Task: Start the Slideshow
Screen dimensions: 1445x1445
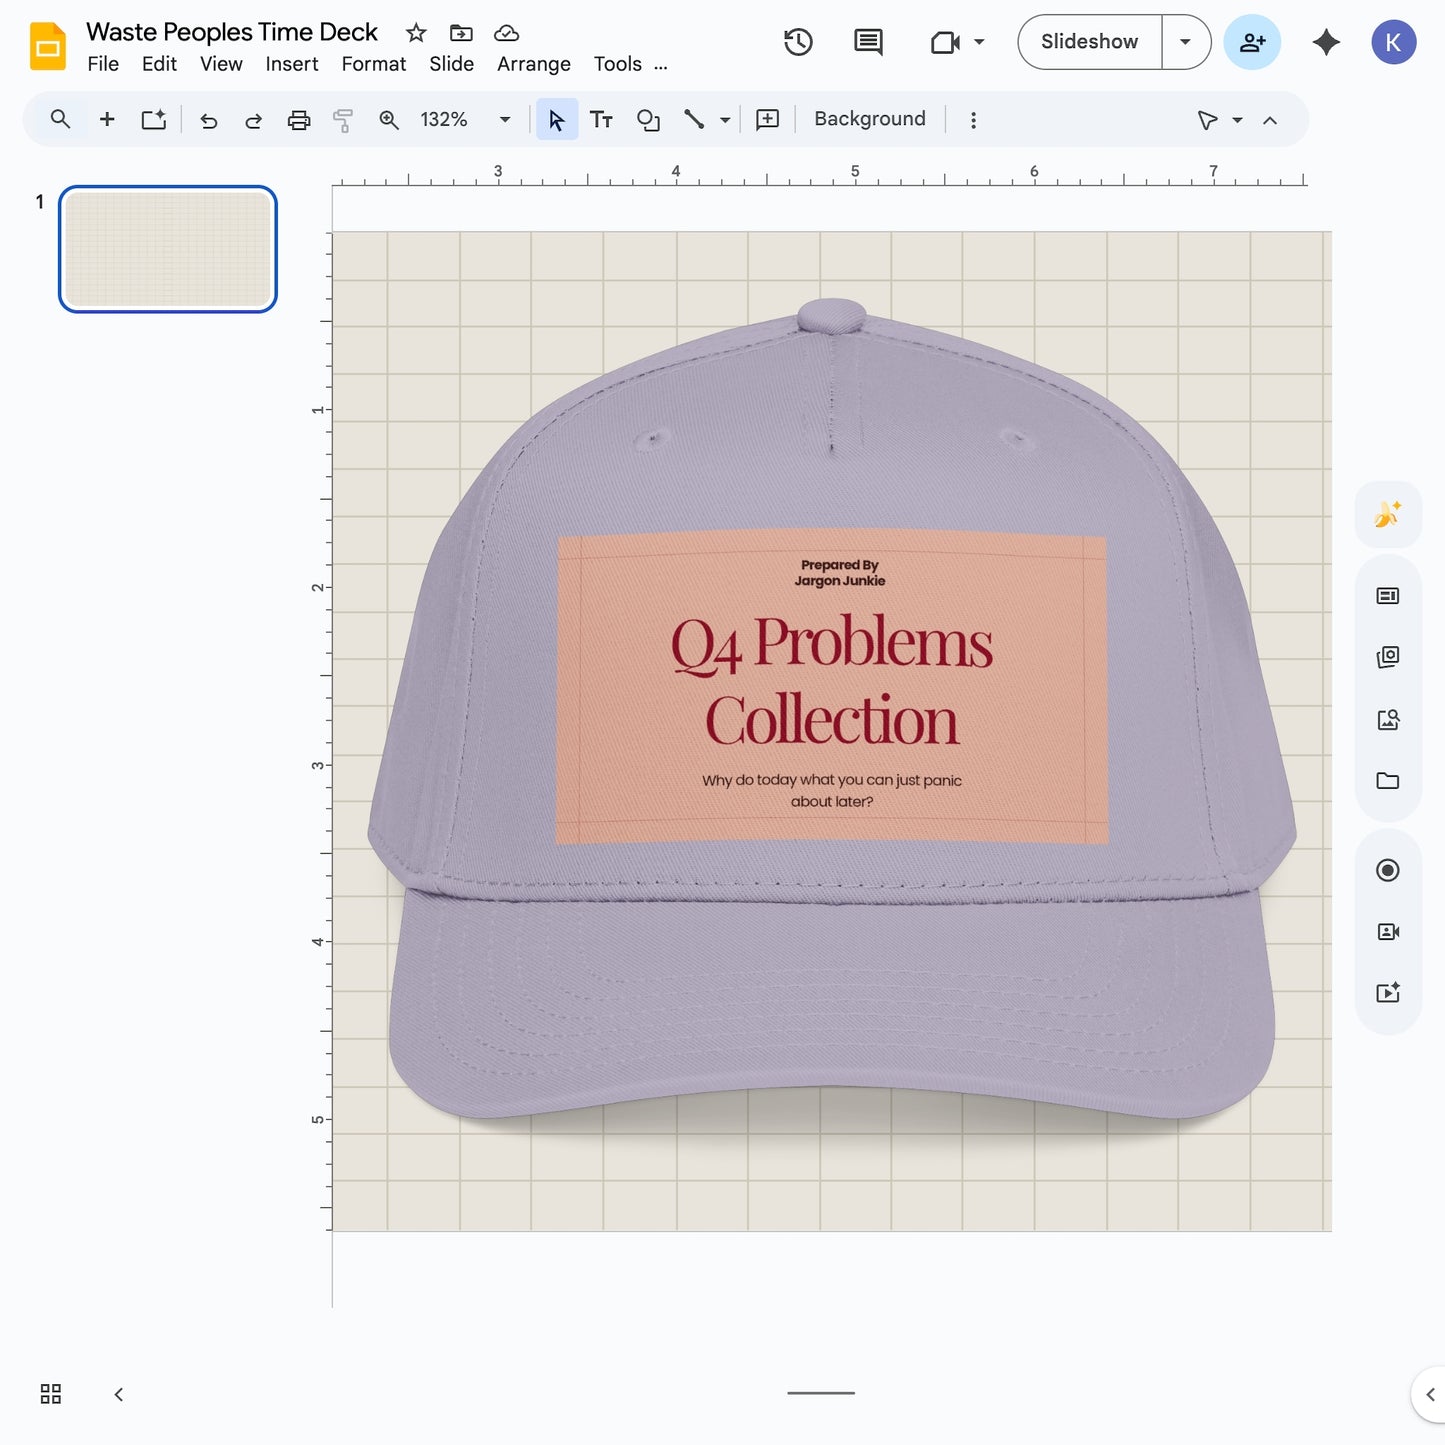Action: tap(1090, 42)
